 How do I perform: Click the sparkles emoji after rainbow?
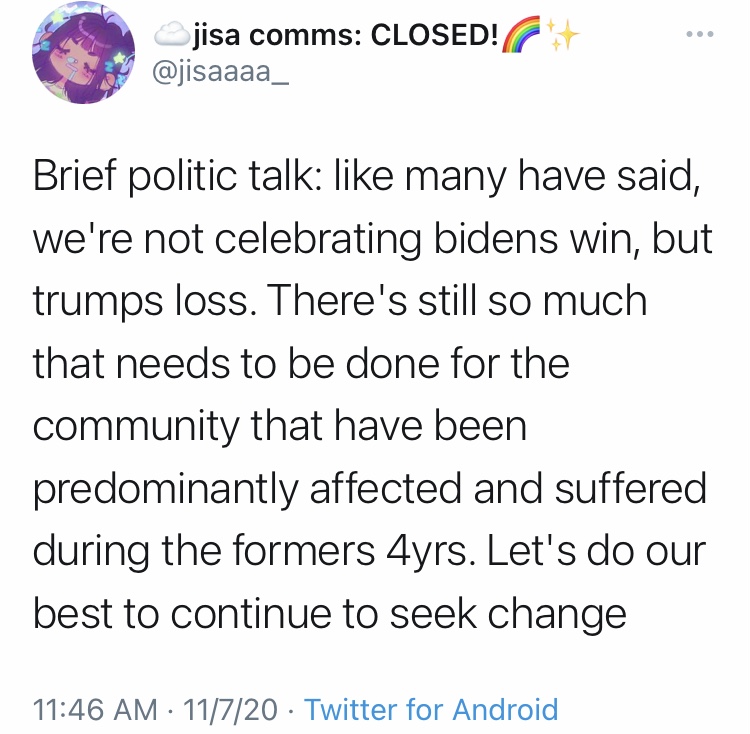(562, 34)
